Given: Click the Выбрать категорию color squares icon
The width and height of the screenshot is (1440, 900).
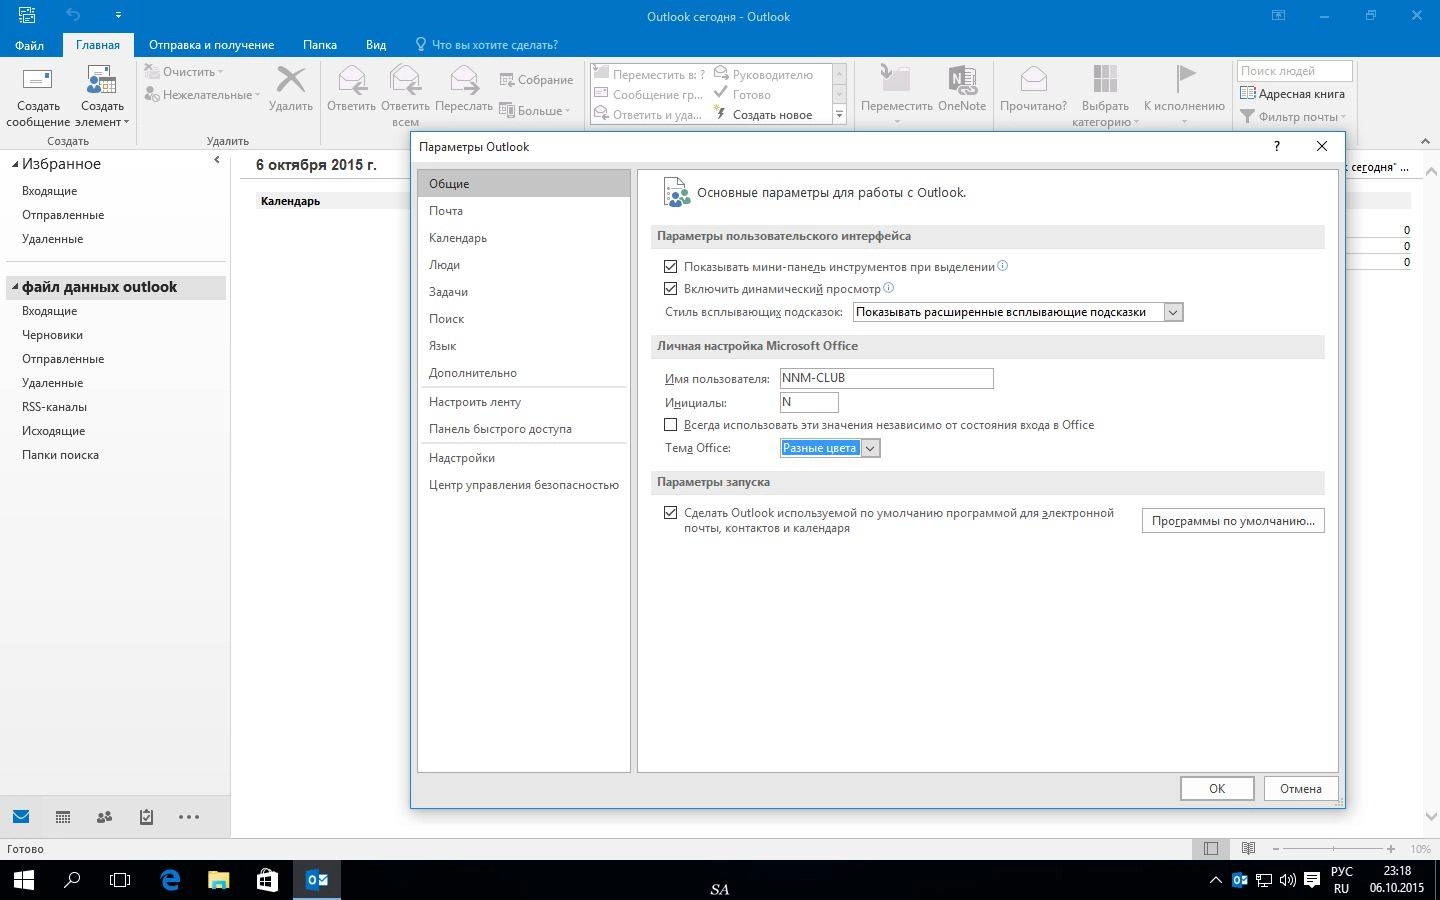Looking at the screenshot, I should tap(1105, 79).
